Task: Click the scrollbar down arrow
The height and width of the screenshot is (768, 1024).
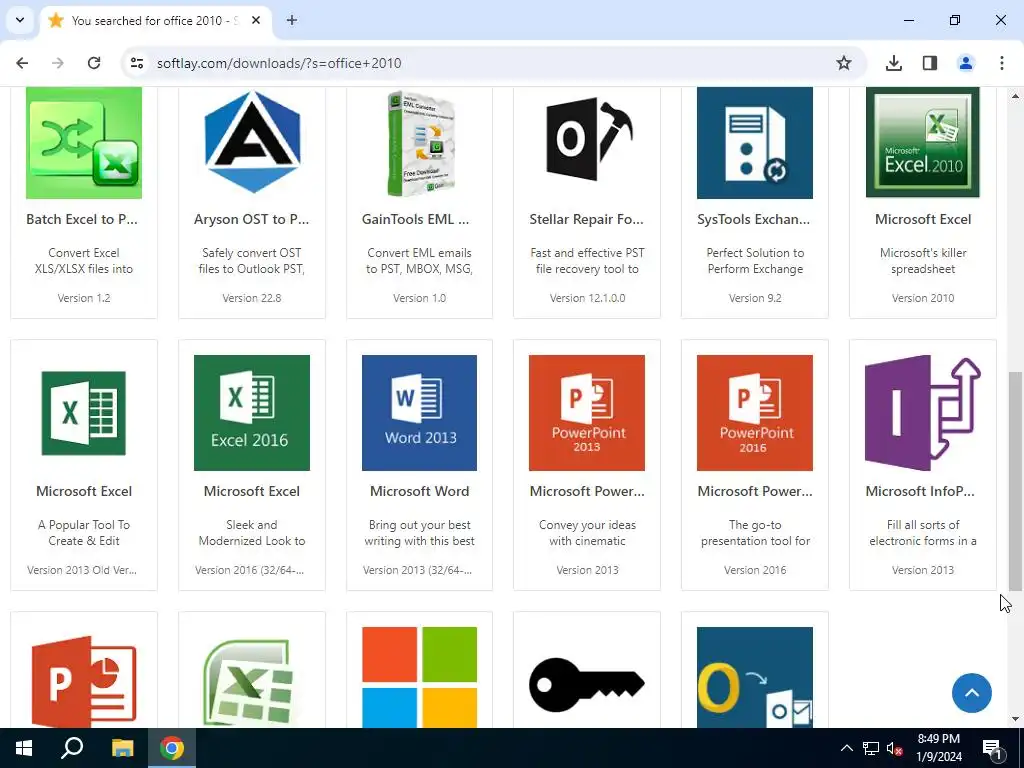Action: [x=1015, y=720]
